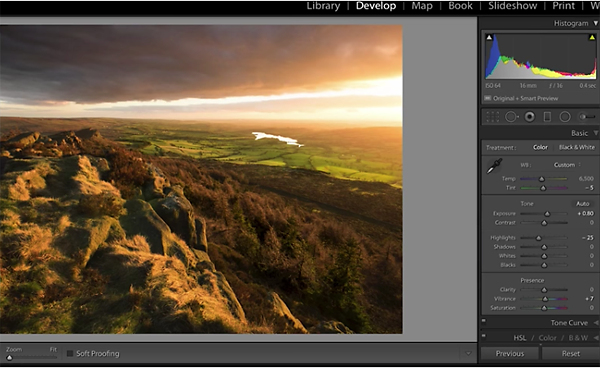Viewport: 600px width, 368px height.
Task: Click the Reset button
Action: (571, 353)
